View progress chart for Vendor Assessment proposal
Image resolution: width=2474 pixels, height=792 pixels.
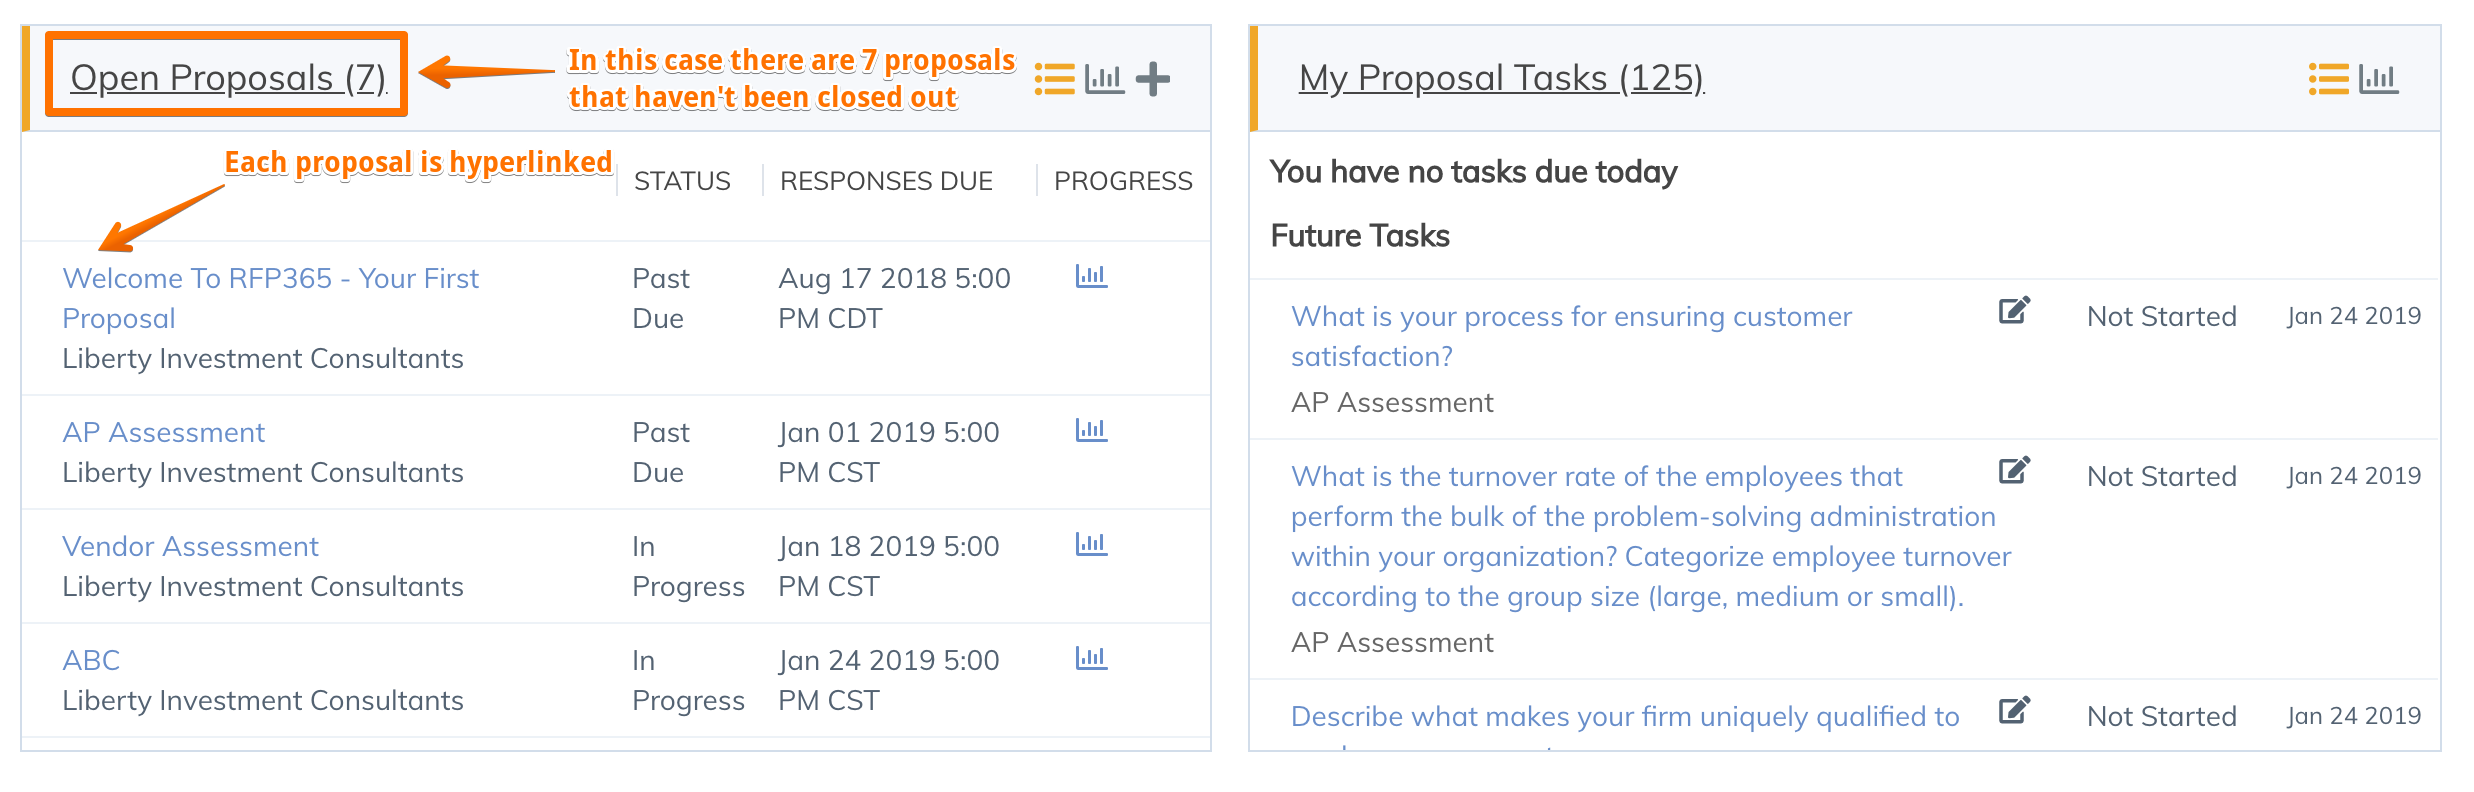[1092, 544]
